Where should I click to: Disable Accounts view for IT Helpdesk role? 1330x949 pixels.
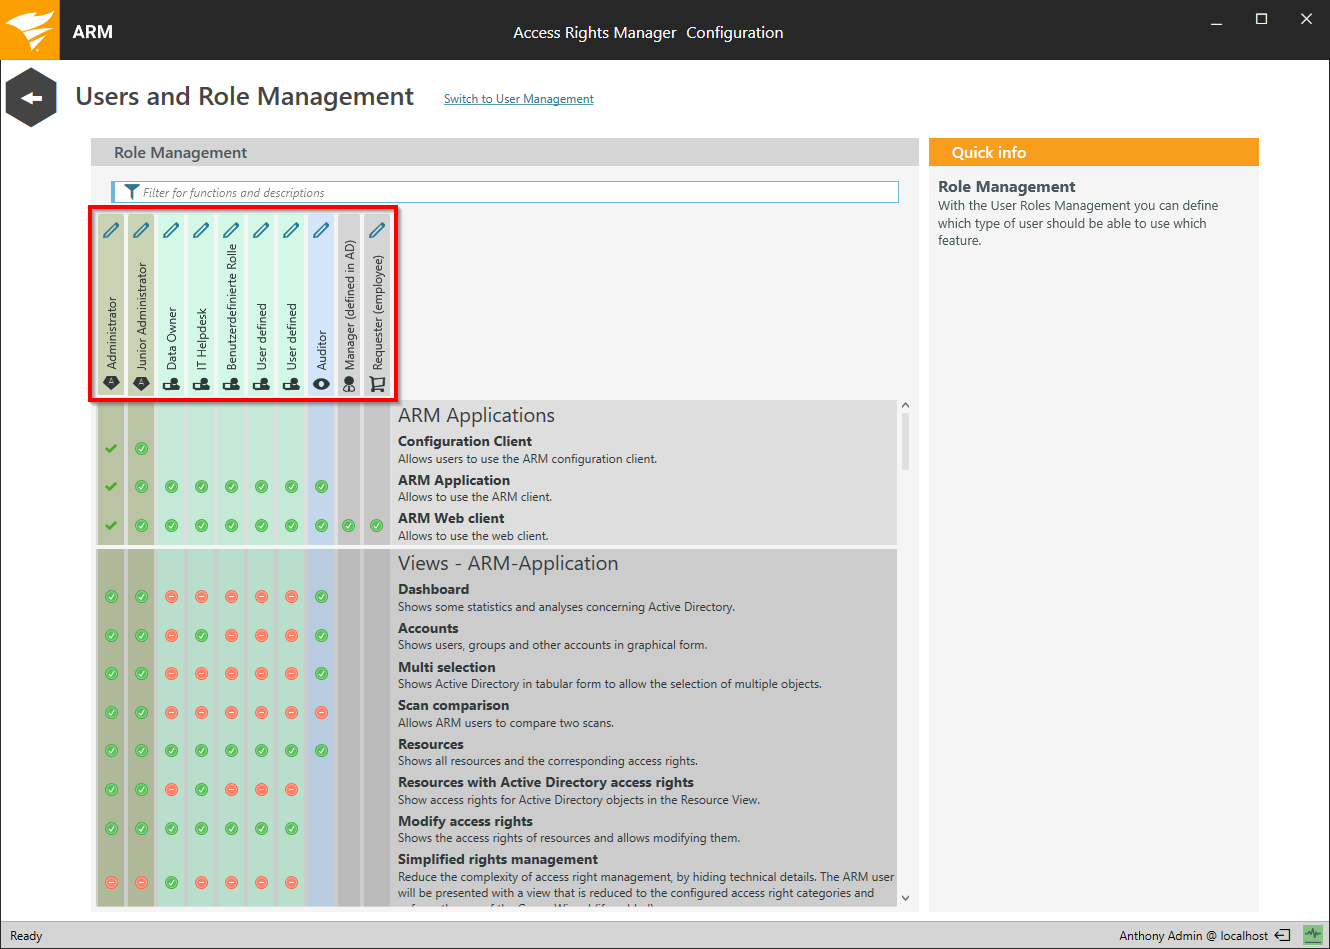(201, 636)
